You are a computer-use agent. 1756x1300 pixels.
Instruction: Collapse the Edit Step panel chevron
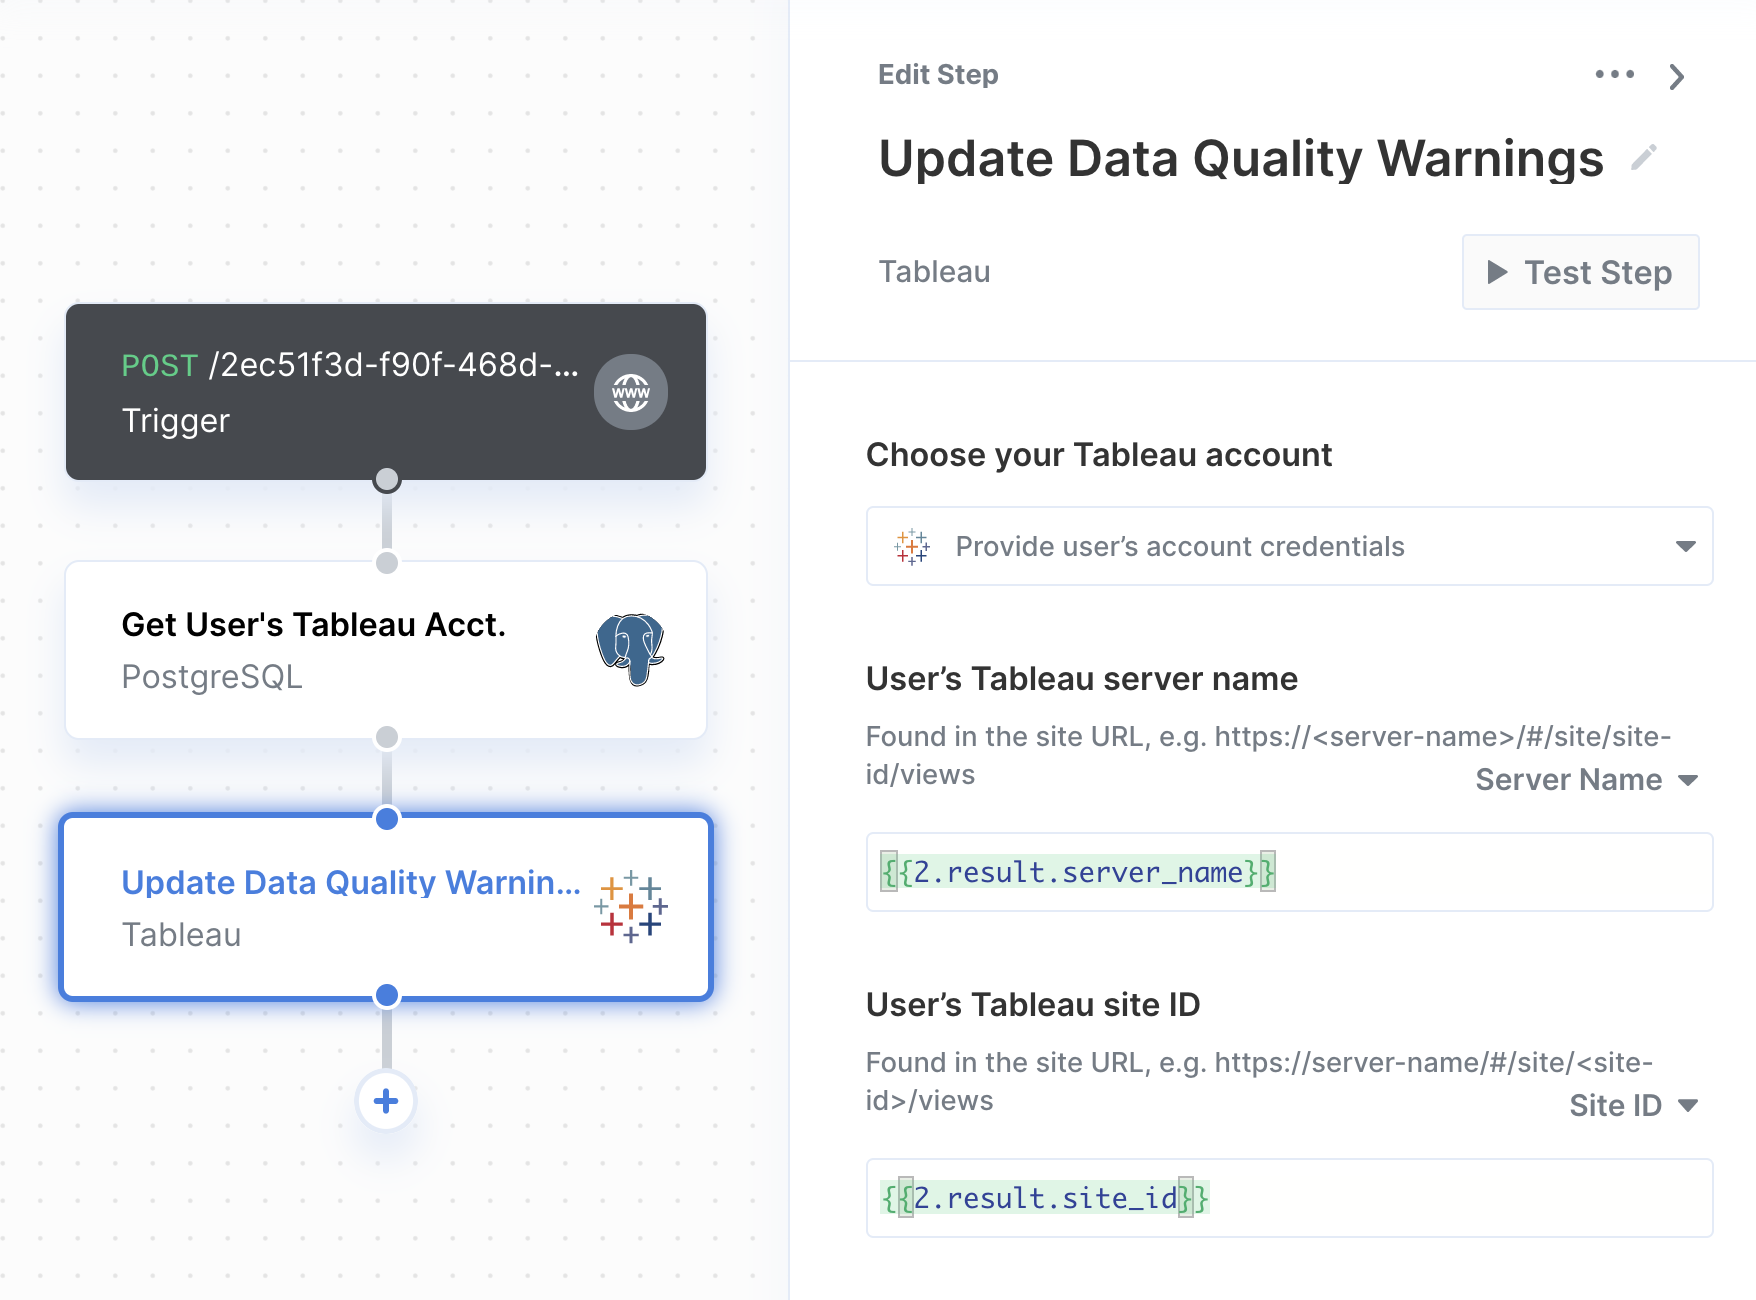coord(1677,77)
